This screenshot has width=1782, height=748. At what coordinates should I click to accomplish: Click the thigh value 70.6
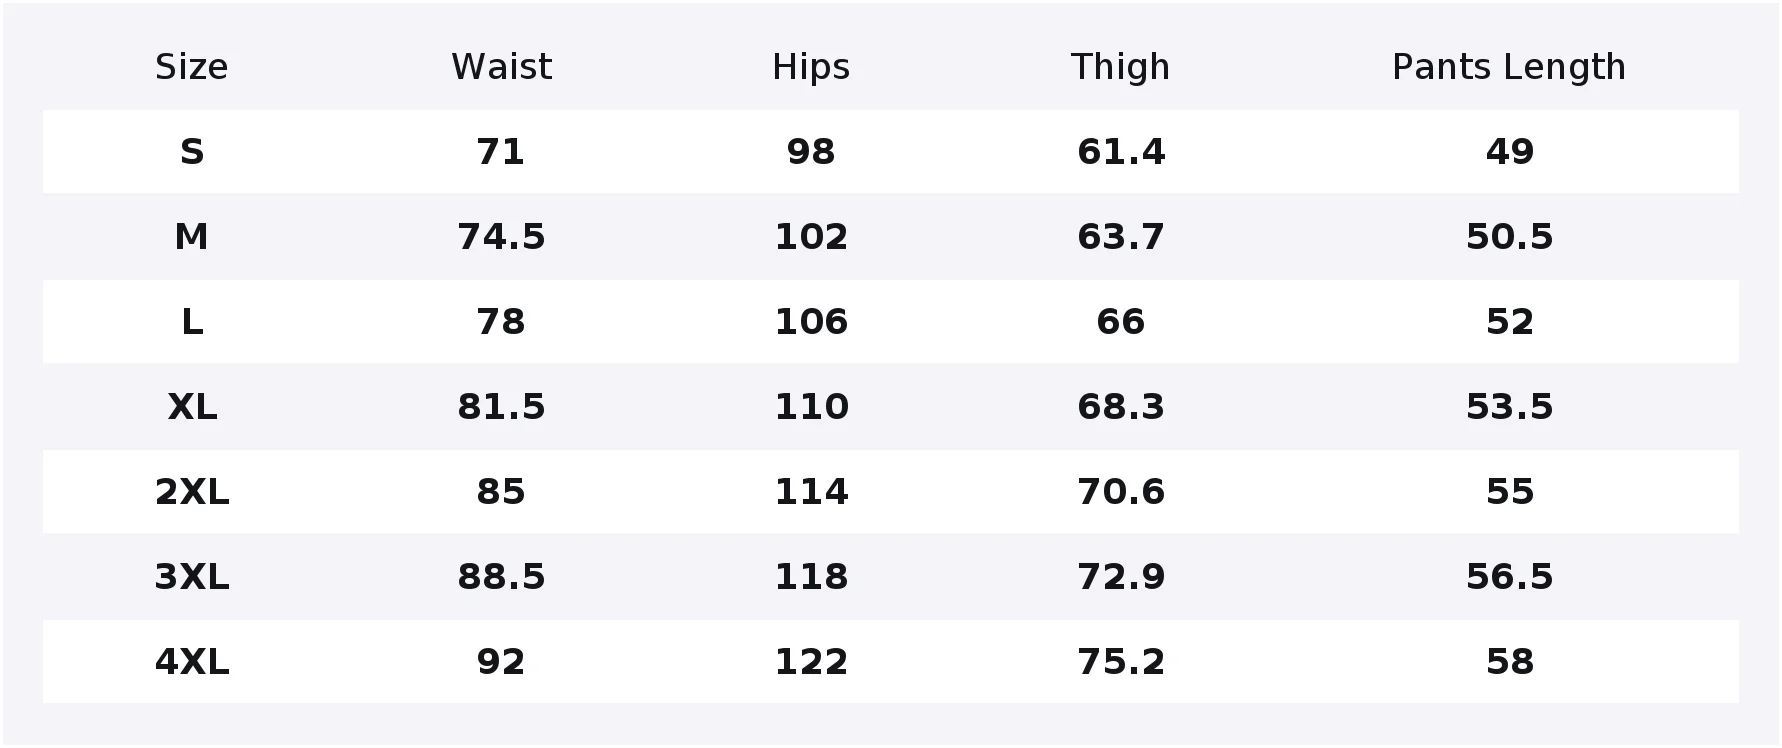coord(1120,492)
